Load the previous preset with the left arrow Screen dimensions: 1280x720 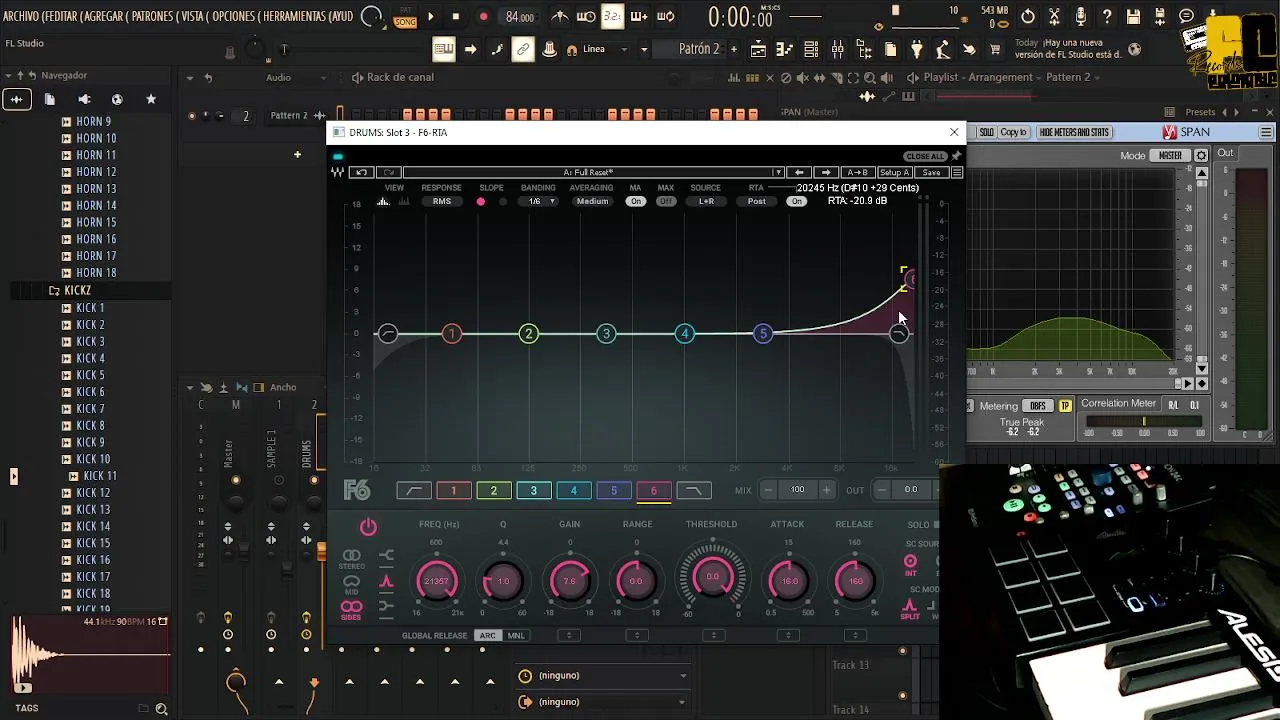pos(799,172)
